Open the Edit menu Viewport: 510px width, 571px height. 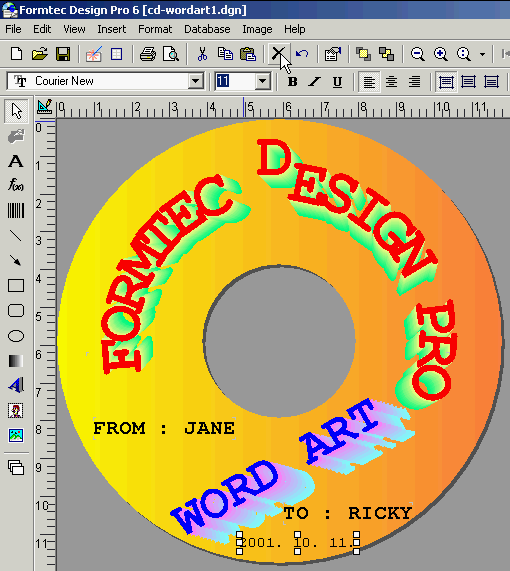42,29
